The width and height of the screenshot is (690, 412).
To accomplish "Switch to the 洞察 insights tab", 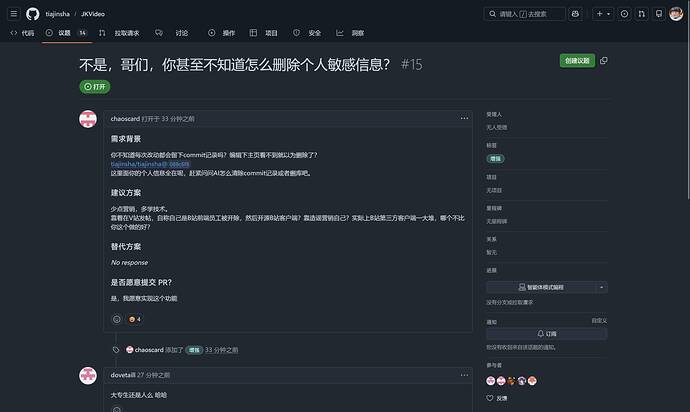I will click(350, 33).
